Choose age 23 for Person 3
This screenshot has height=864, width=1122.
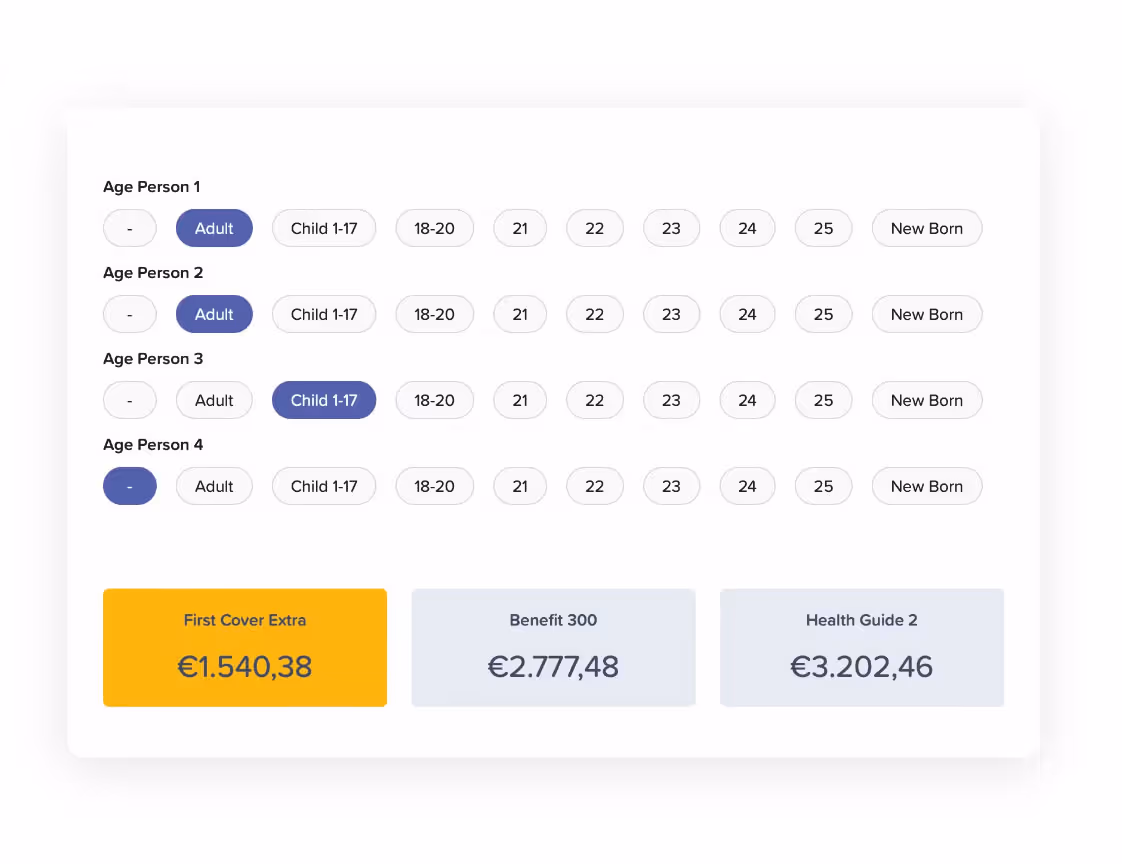pyautogui.click(x=671, y=400)
